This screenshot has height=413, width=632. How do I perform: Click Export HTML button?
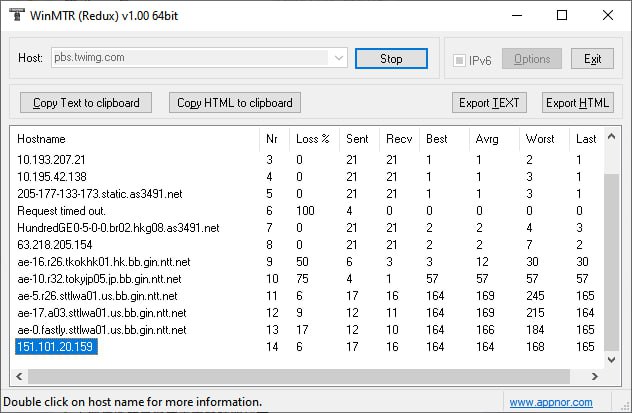coord(577,103)
